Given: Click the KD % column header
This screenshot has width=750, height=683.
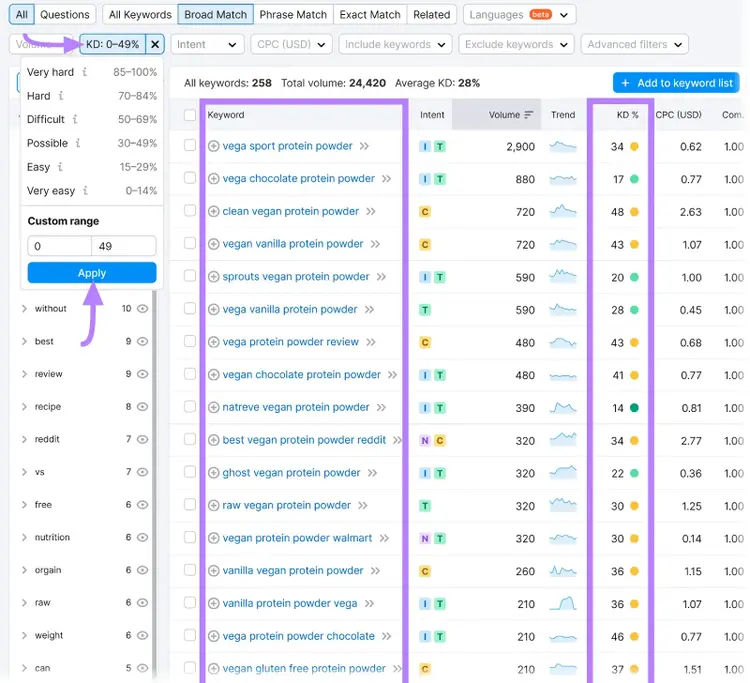Looking at the screenshot, I should point(627,115).
